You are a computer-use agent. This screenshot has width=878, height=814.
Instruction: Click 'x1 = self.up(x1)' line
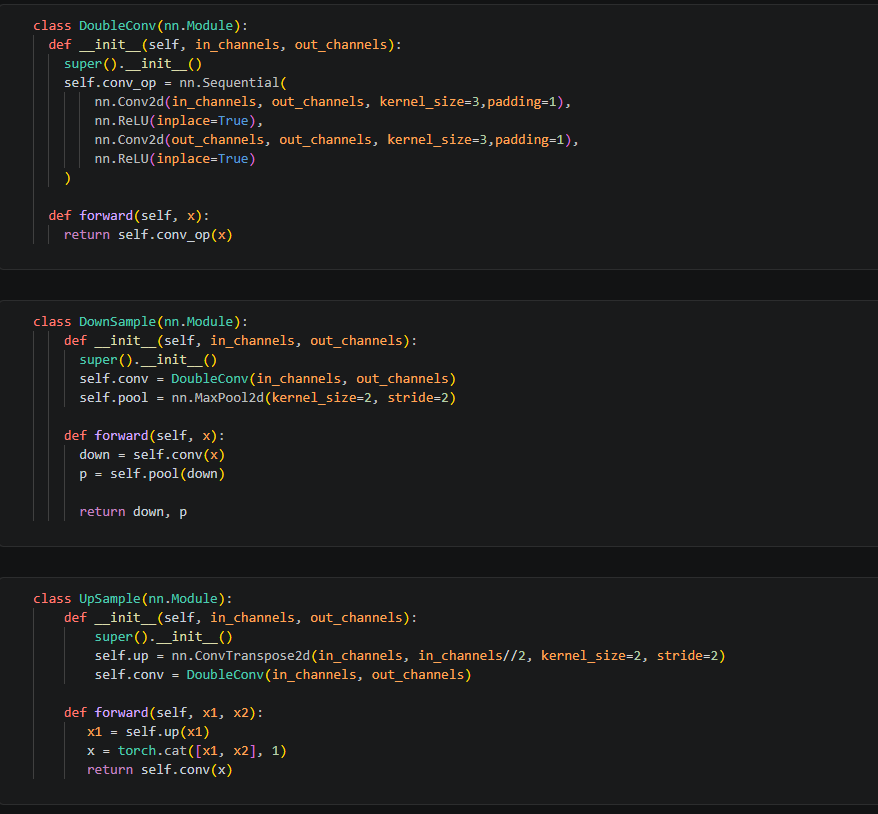tap(148, 732)
